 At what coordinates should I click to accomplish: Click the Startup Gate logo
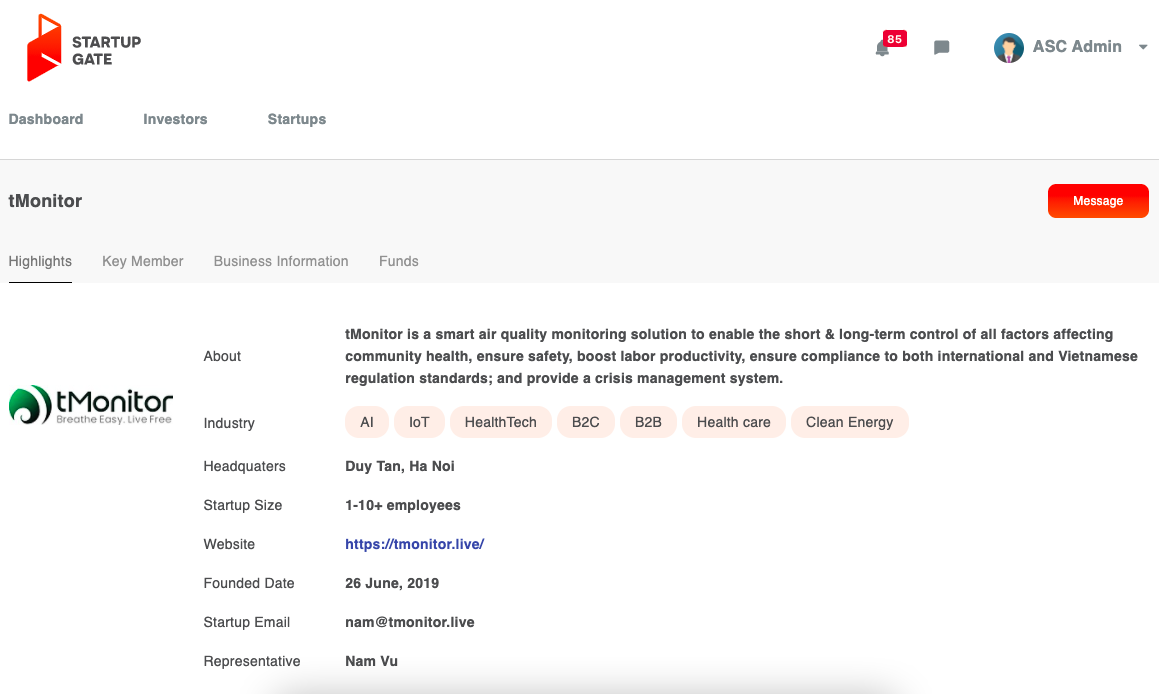click(x=84, y=48)
